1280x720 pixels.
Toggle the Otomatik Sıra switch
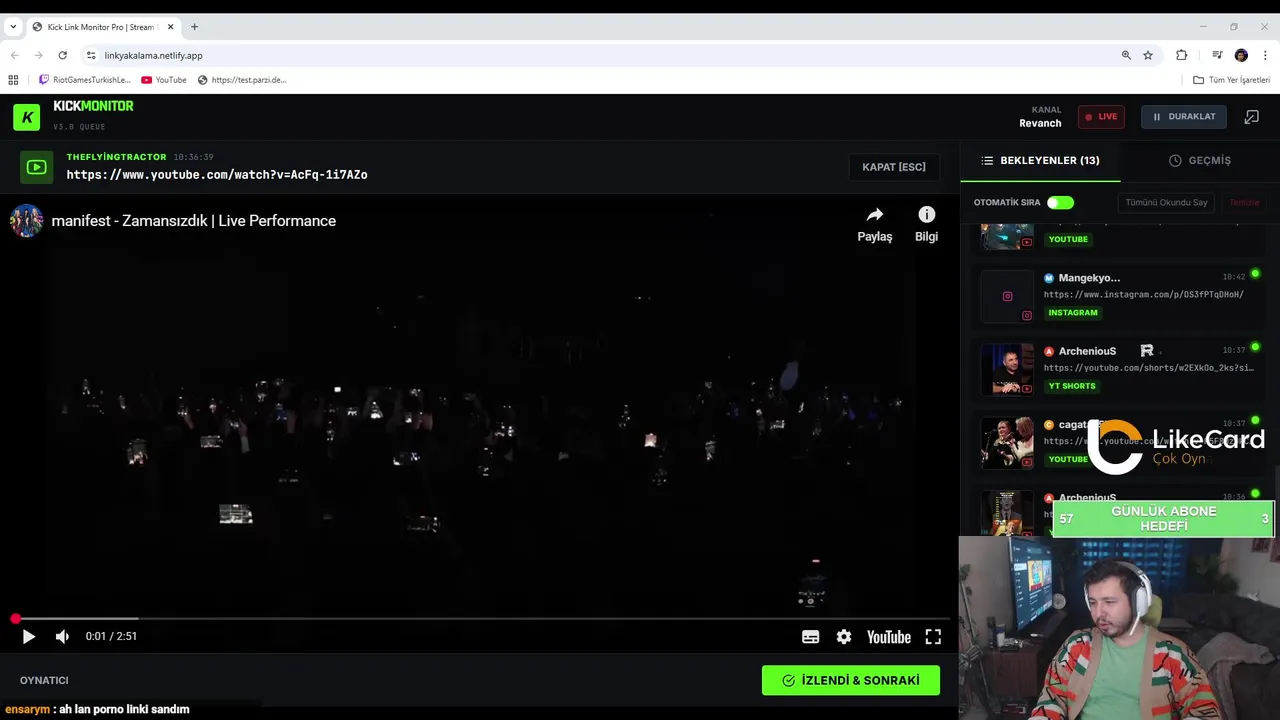point(1060,203)
